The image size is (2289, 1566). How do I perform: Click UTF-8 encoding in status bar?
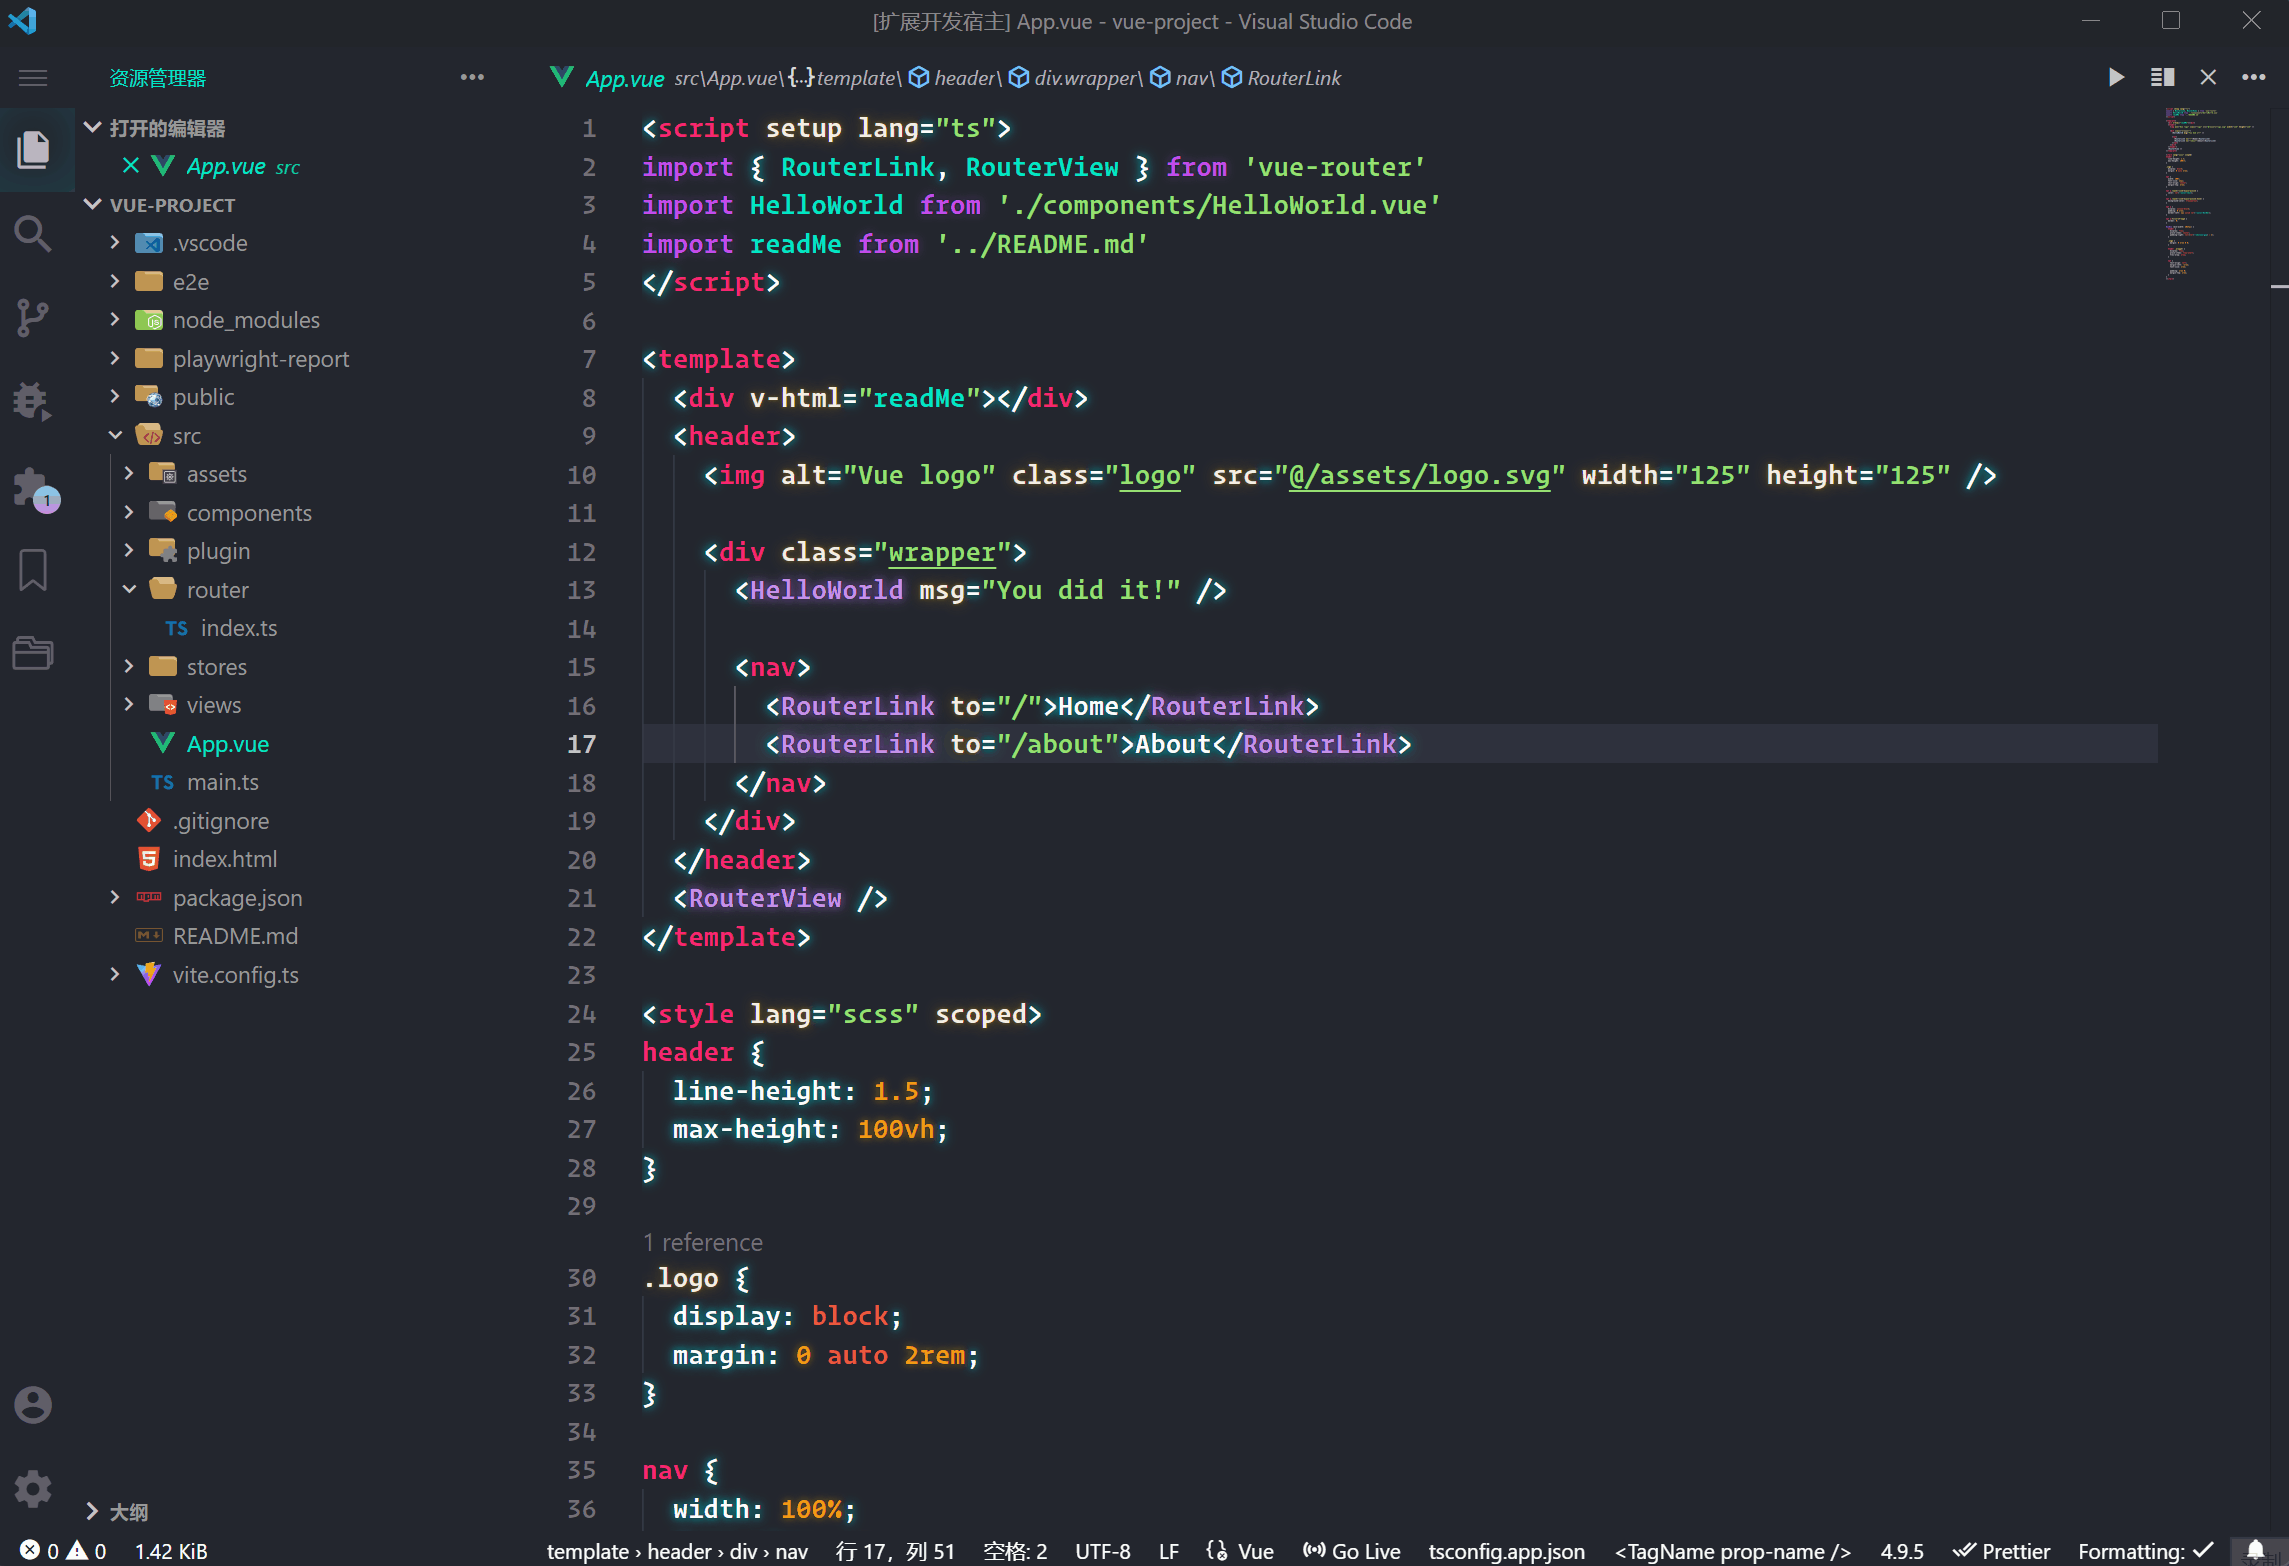click(1103, 1551)
